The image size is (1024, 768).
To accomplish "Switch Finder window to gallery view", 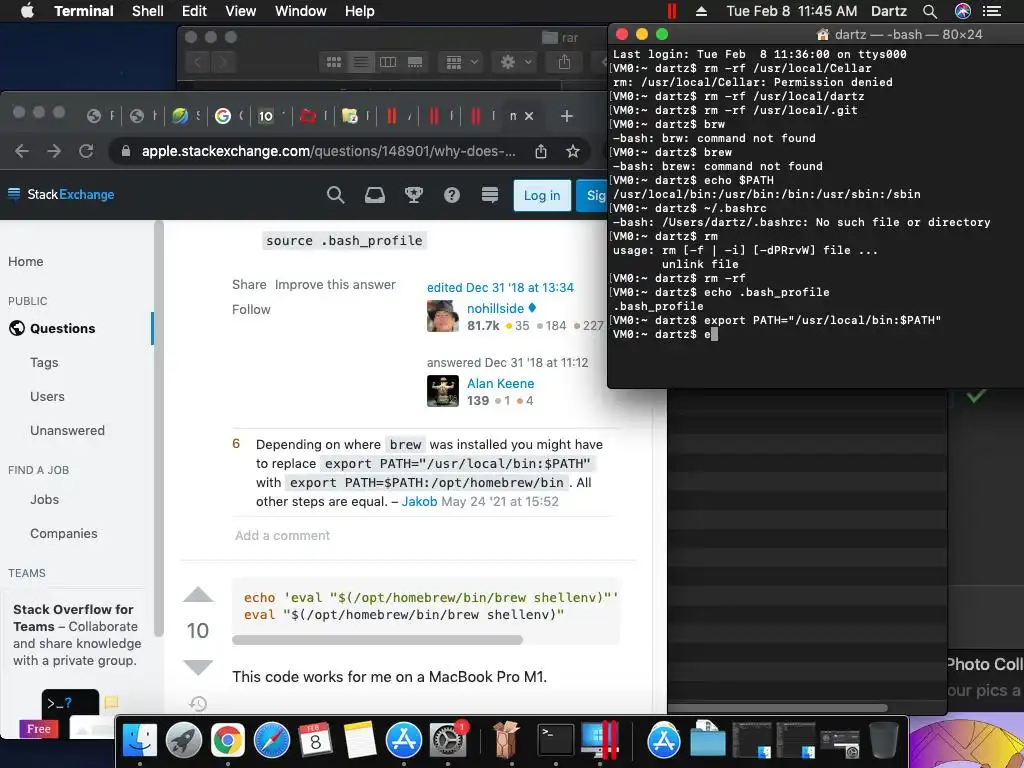I will coord(415,62).
